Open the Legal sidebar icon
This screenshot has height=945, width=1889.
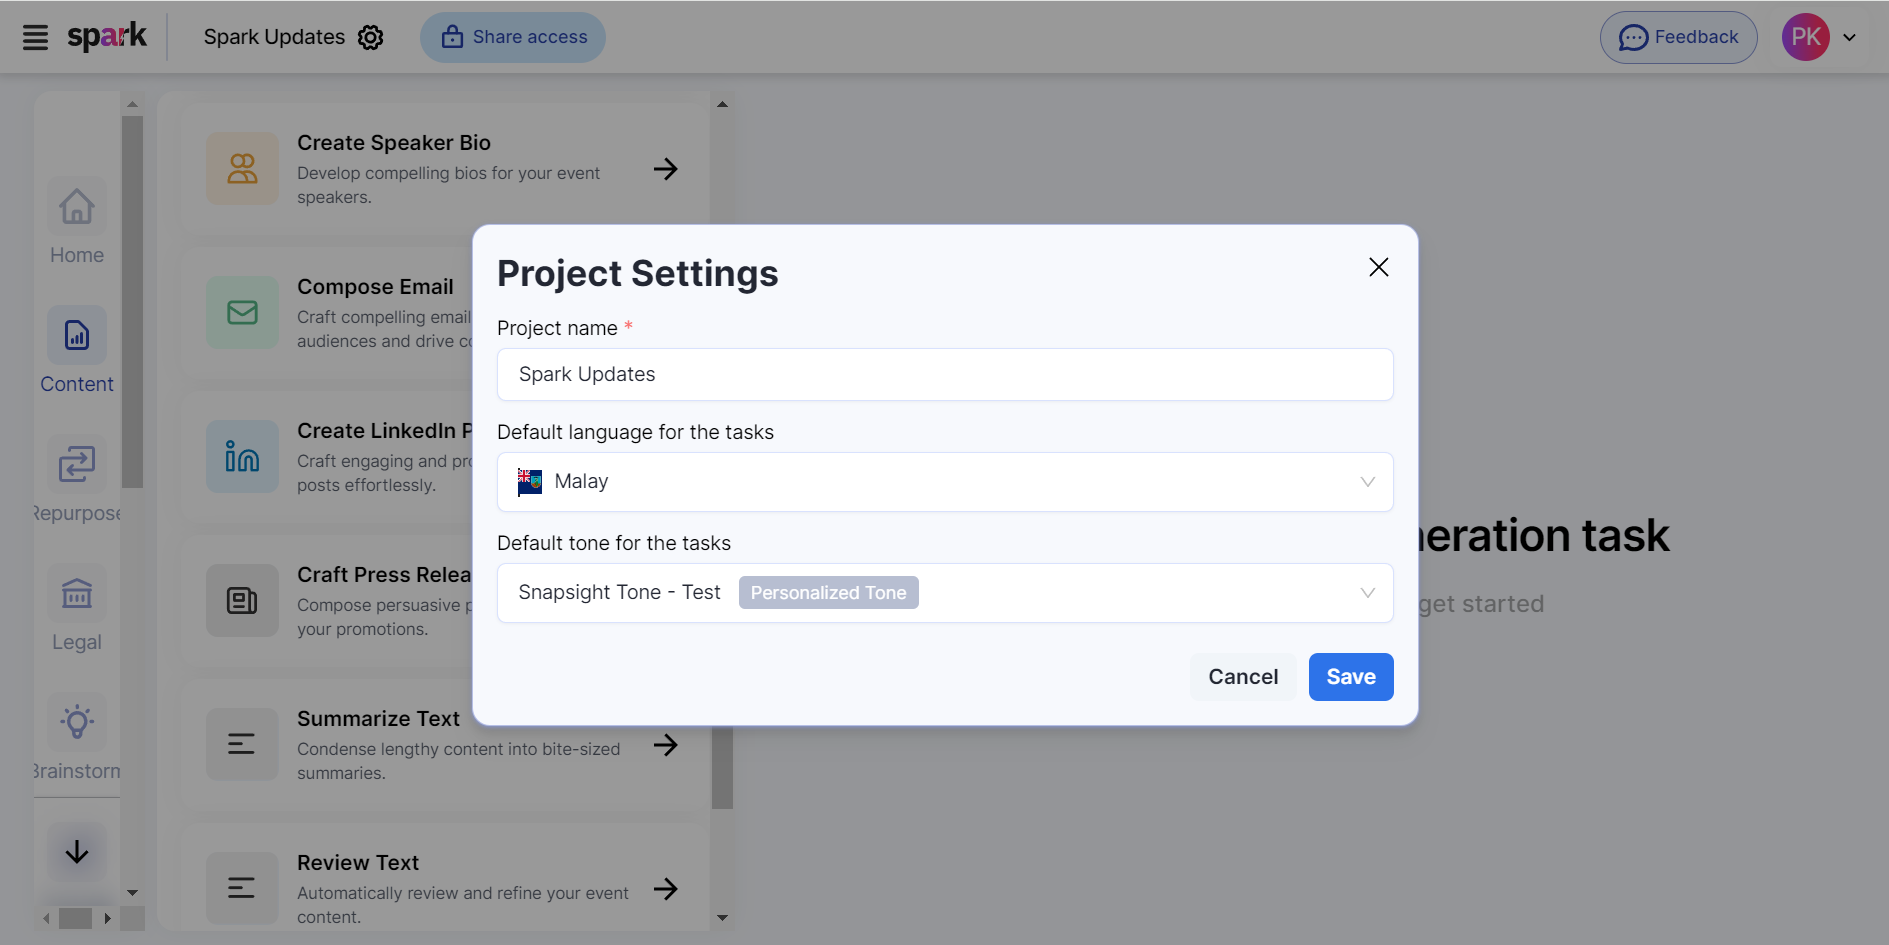pos(77,594)
